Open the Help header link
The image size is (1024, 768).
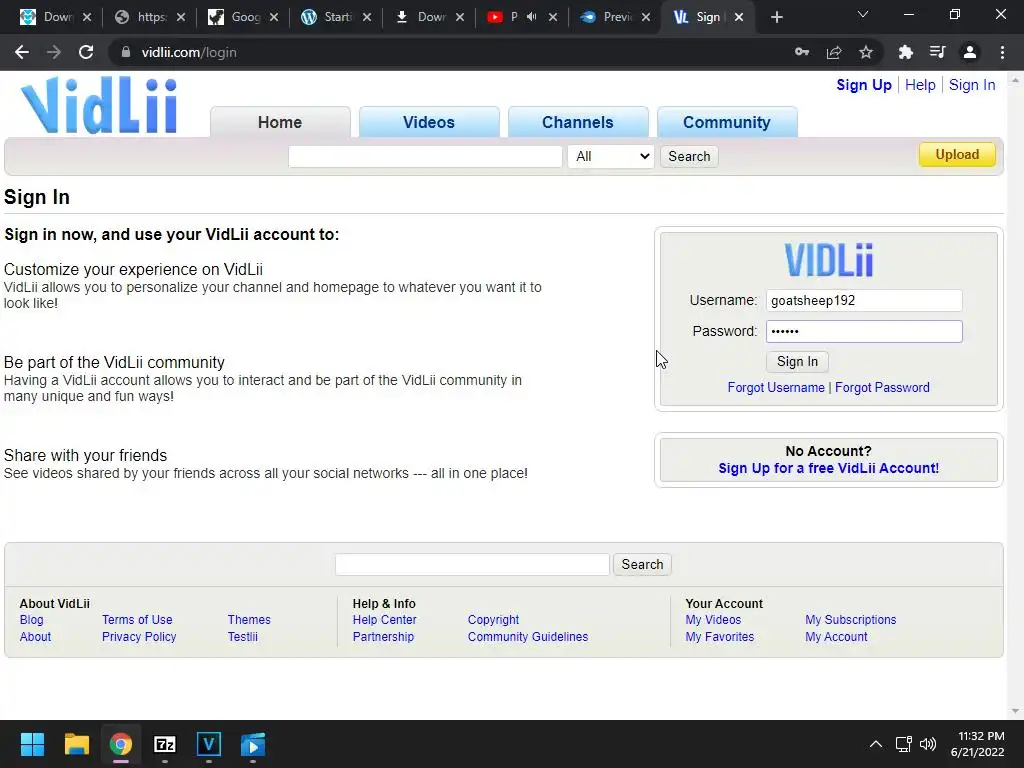[x=920, y=85]
